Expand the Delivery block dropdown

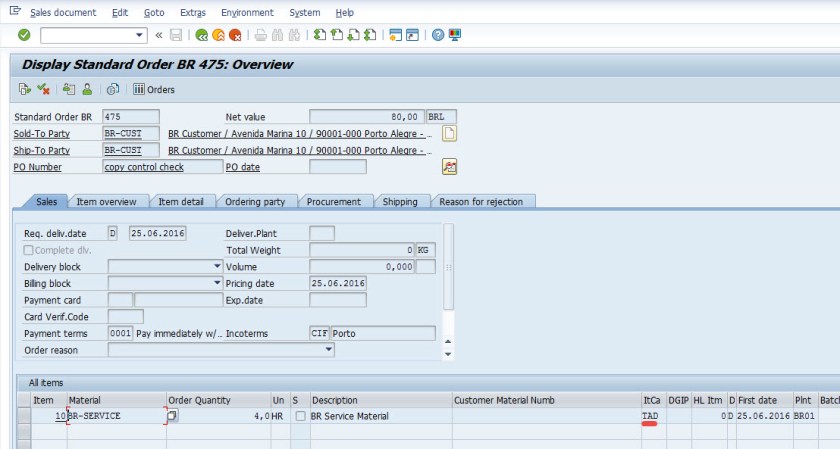217,266
